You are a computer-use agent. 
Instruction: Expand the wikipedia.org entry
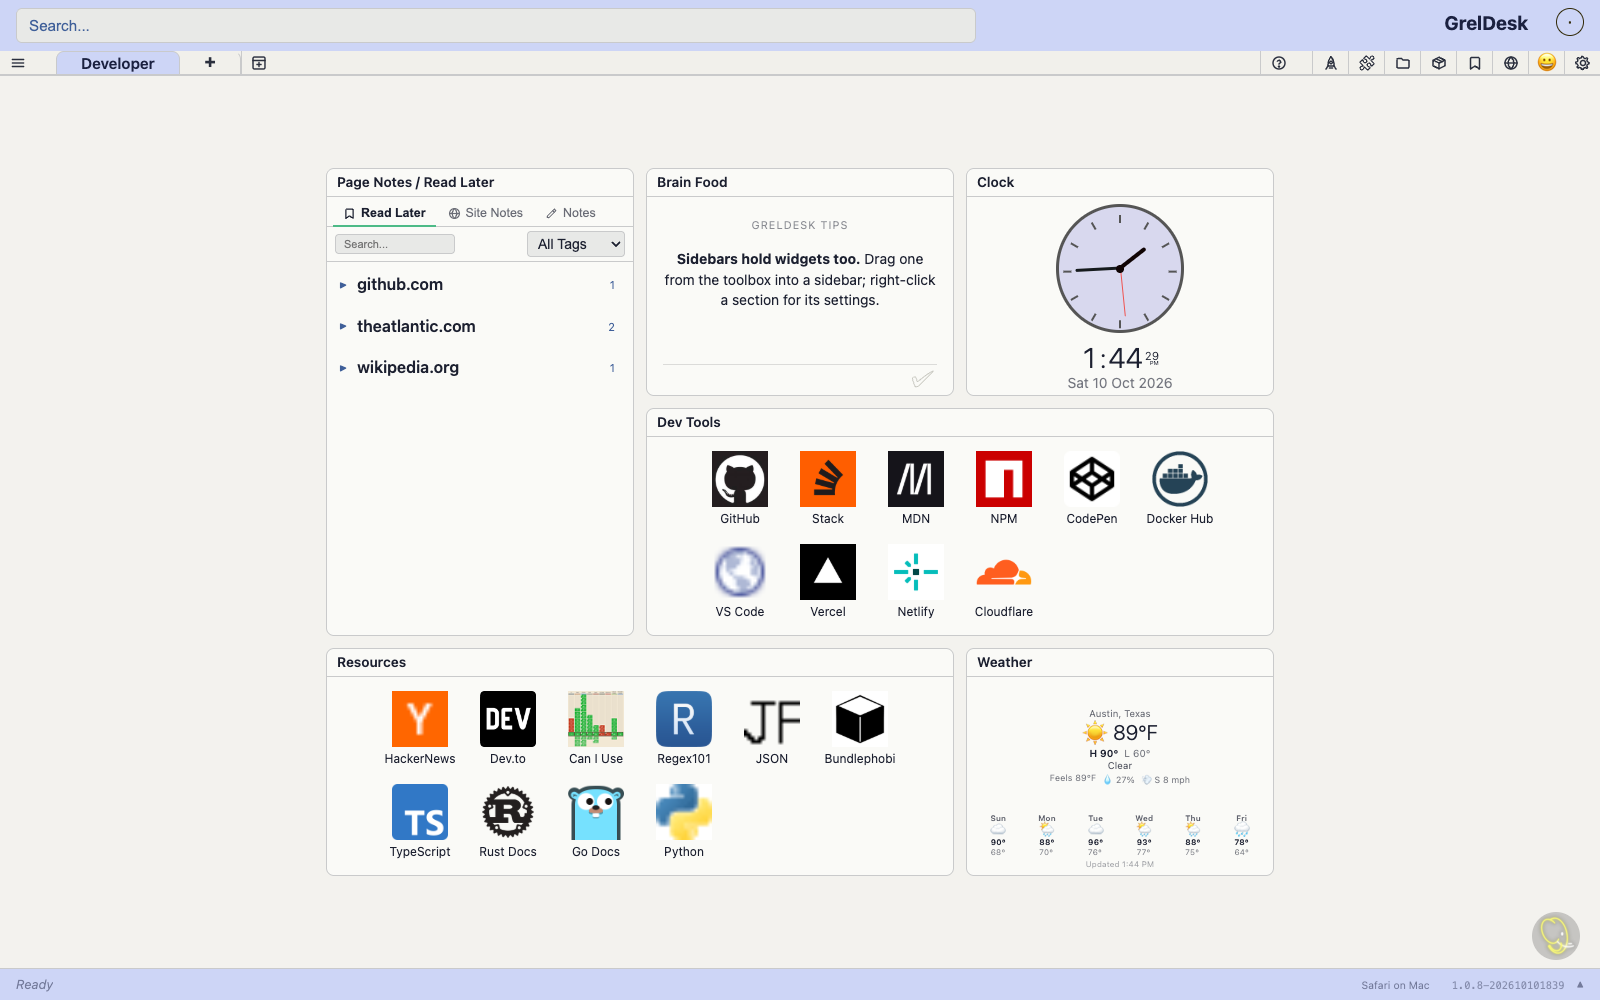point(480,368)
